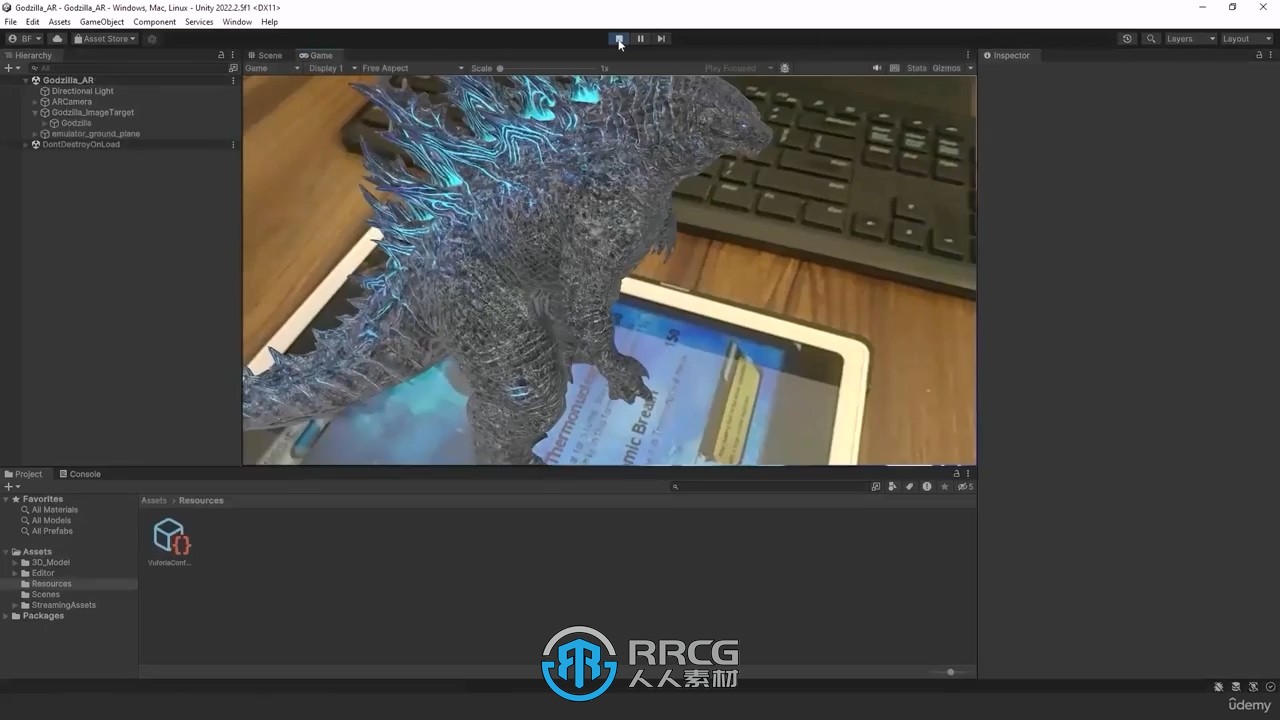Toggle the Stats overlay

[x=917, y=68]
